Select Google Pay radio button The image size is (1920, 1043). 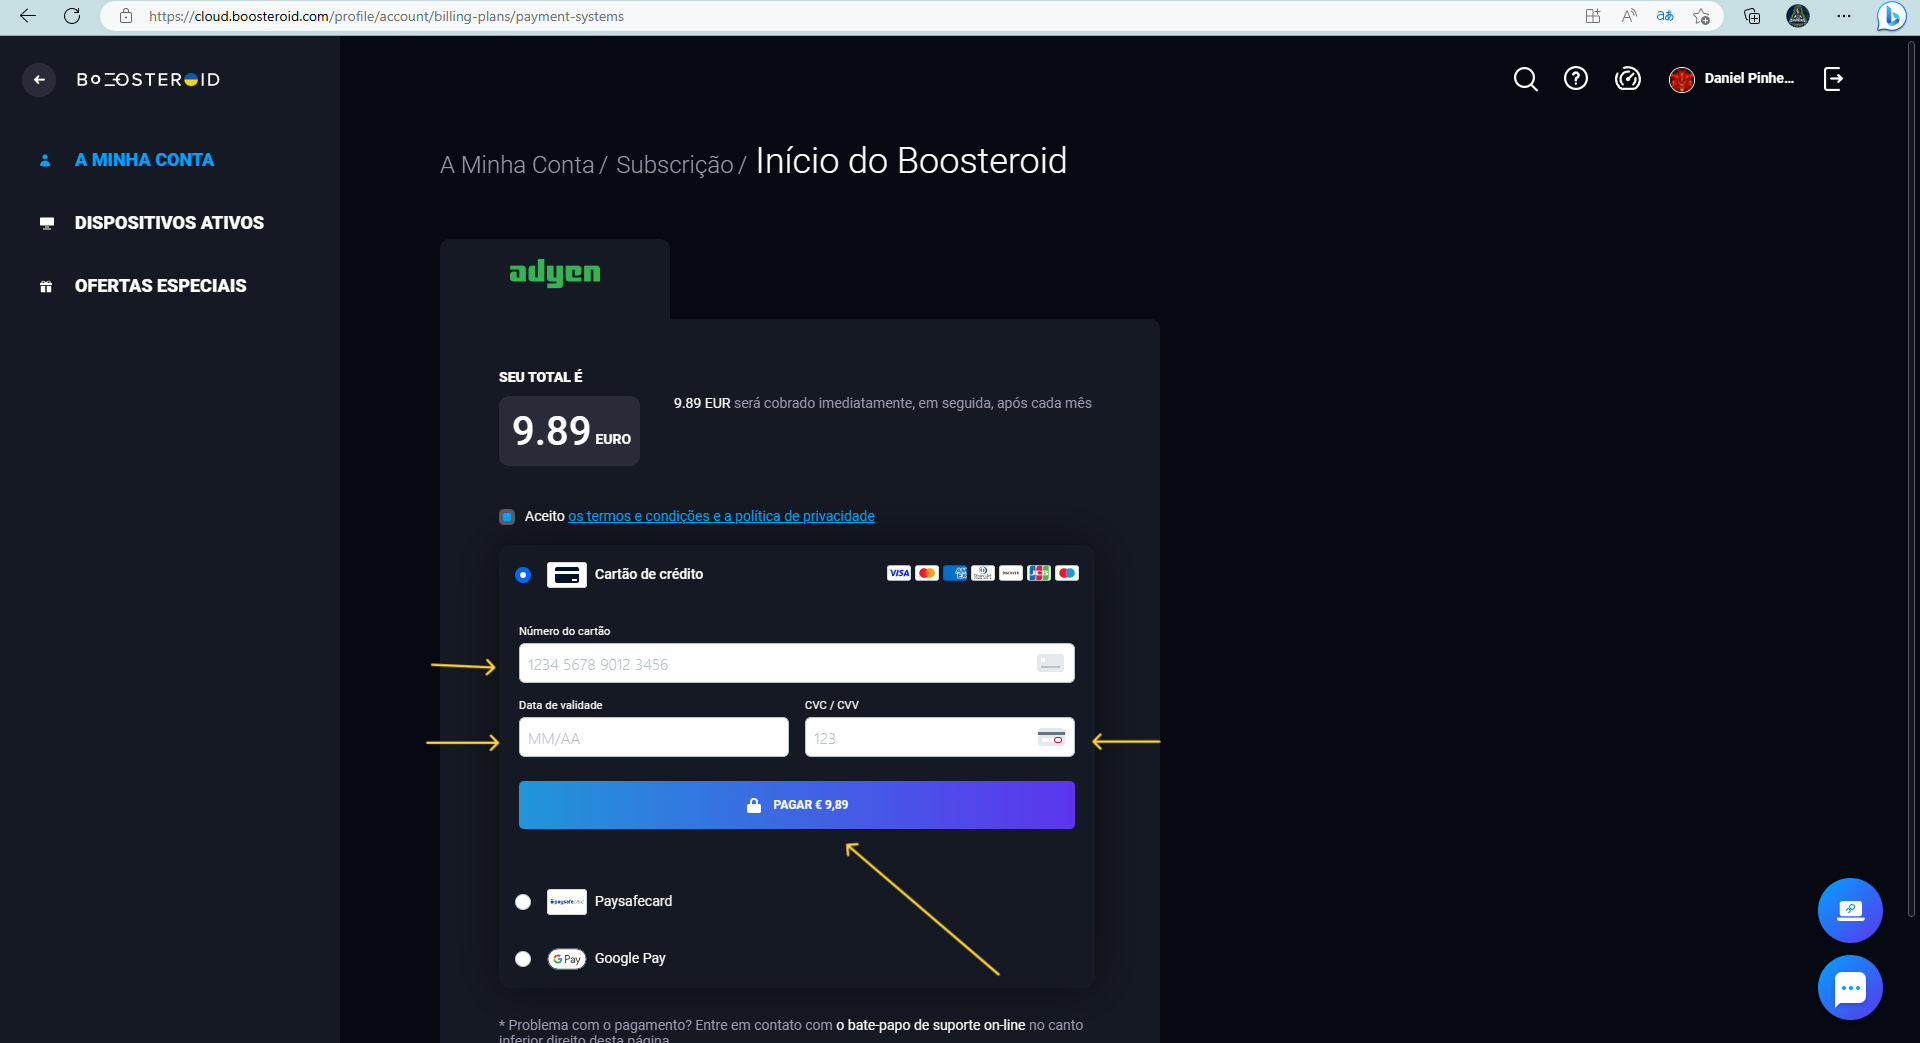(x=523, y=959)
